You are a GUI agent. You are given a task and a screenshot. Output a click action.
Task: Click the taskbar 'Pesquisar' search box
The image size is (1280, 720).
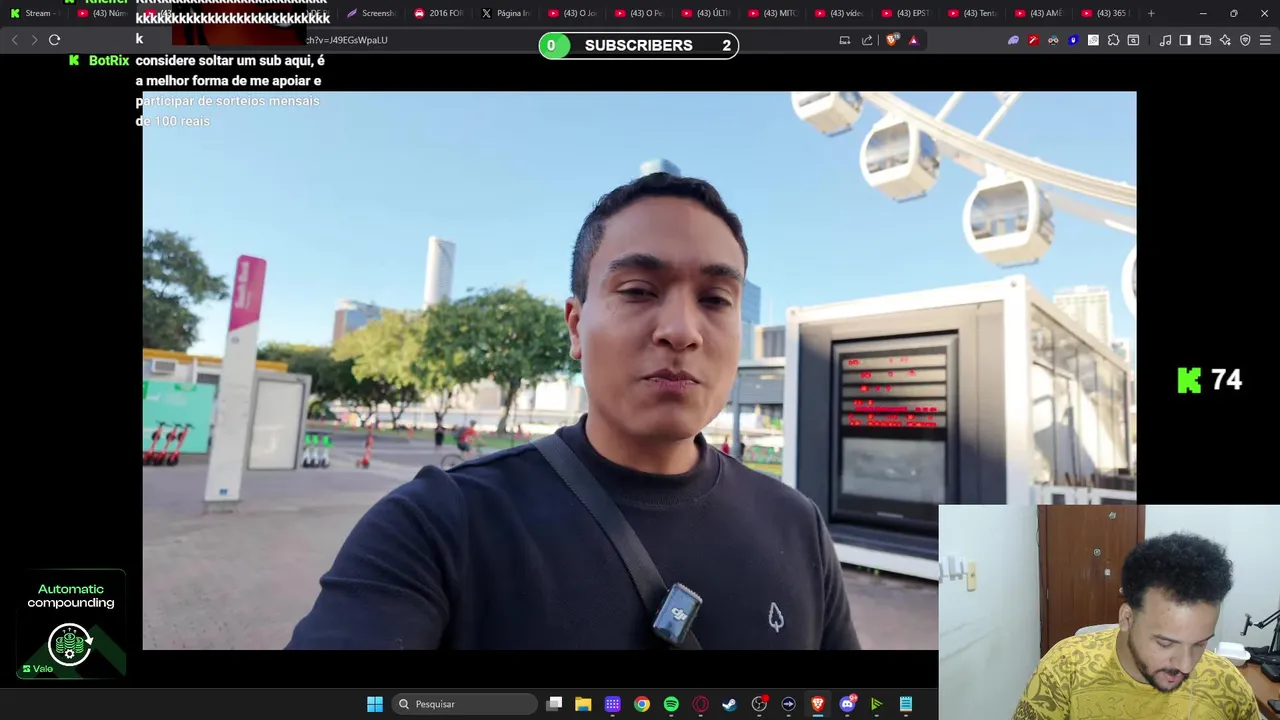click(464, 704)
